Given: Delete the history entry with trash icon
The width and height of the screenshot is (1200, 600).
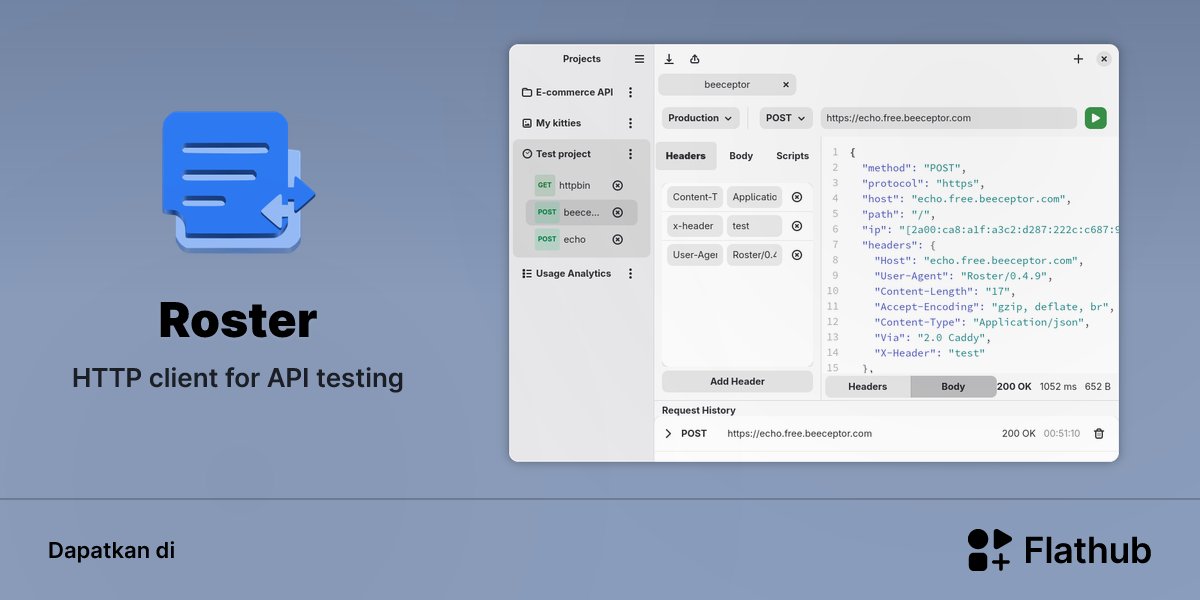Looking at the screenshot, I should [1099, 433].
